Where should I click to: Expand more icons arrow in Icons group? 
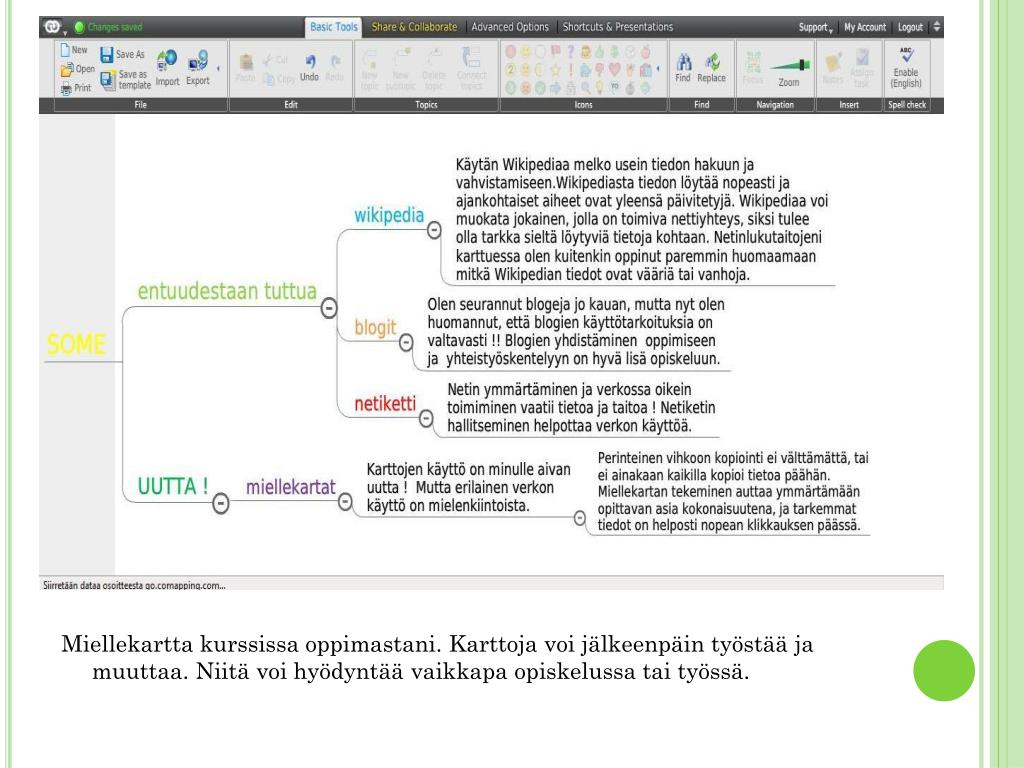(x=658, y=69)
